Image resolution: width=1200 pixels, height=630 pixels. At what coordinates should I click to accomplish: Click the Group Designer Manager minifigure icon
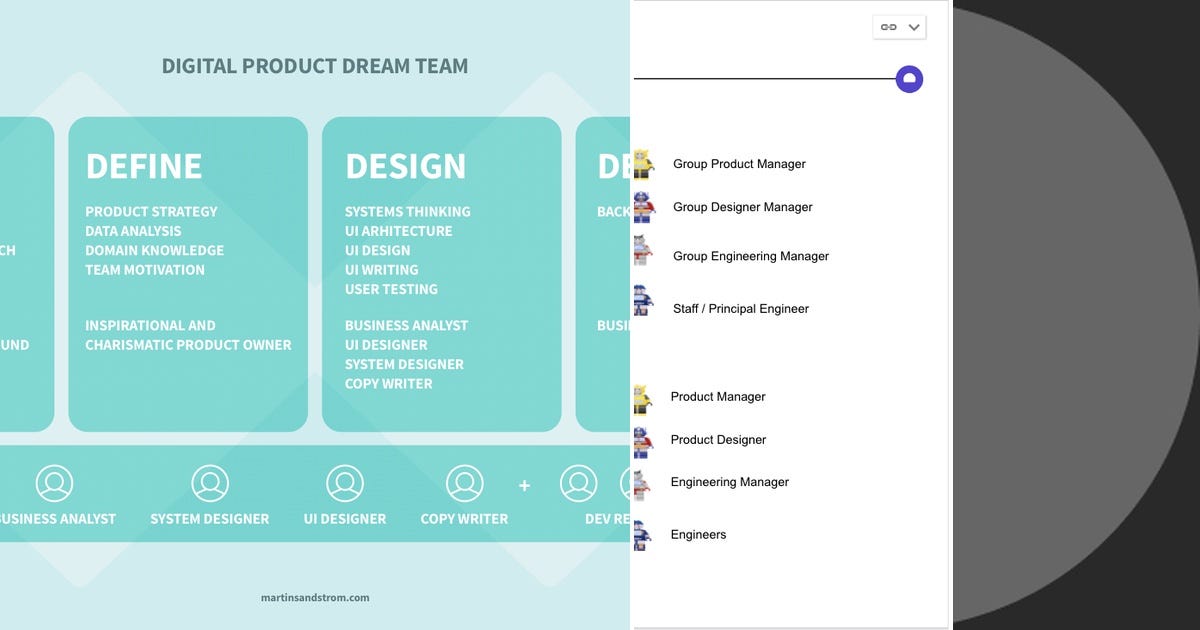[x=643, y=206]
